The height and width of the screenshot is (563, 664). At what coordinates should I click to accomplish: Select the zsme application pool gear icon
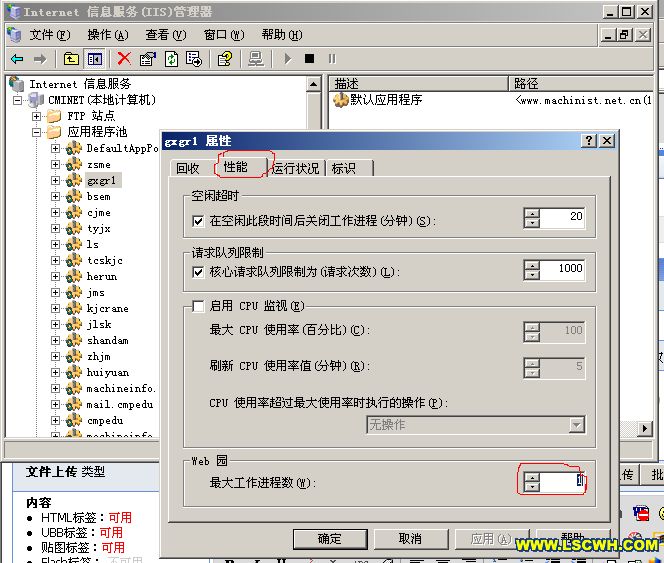point(73,165)
